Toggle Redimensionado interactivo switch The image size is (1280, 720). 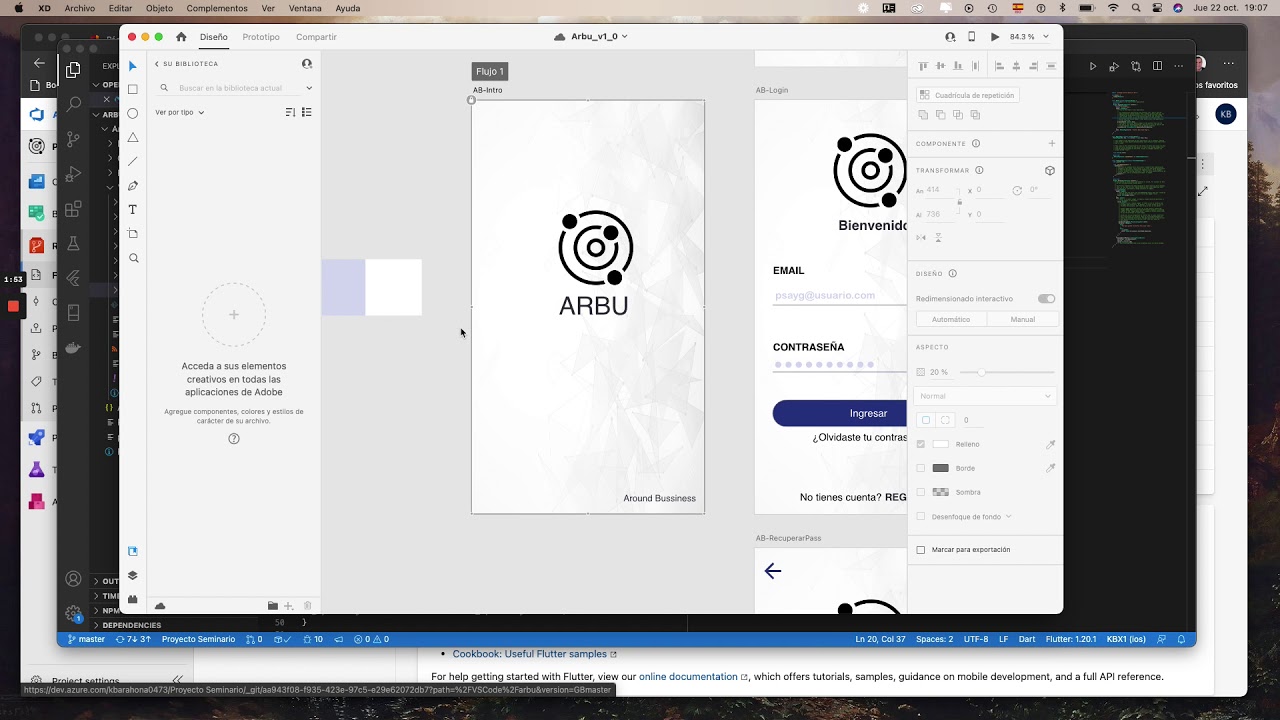coord(1046,299)
